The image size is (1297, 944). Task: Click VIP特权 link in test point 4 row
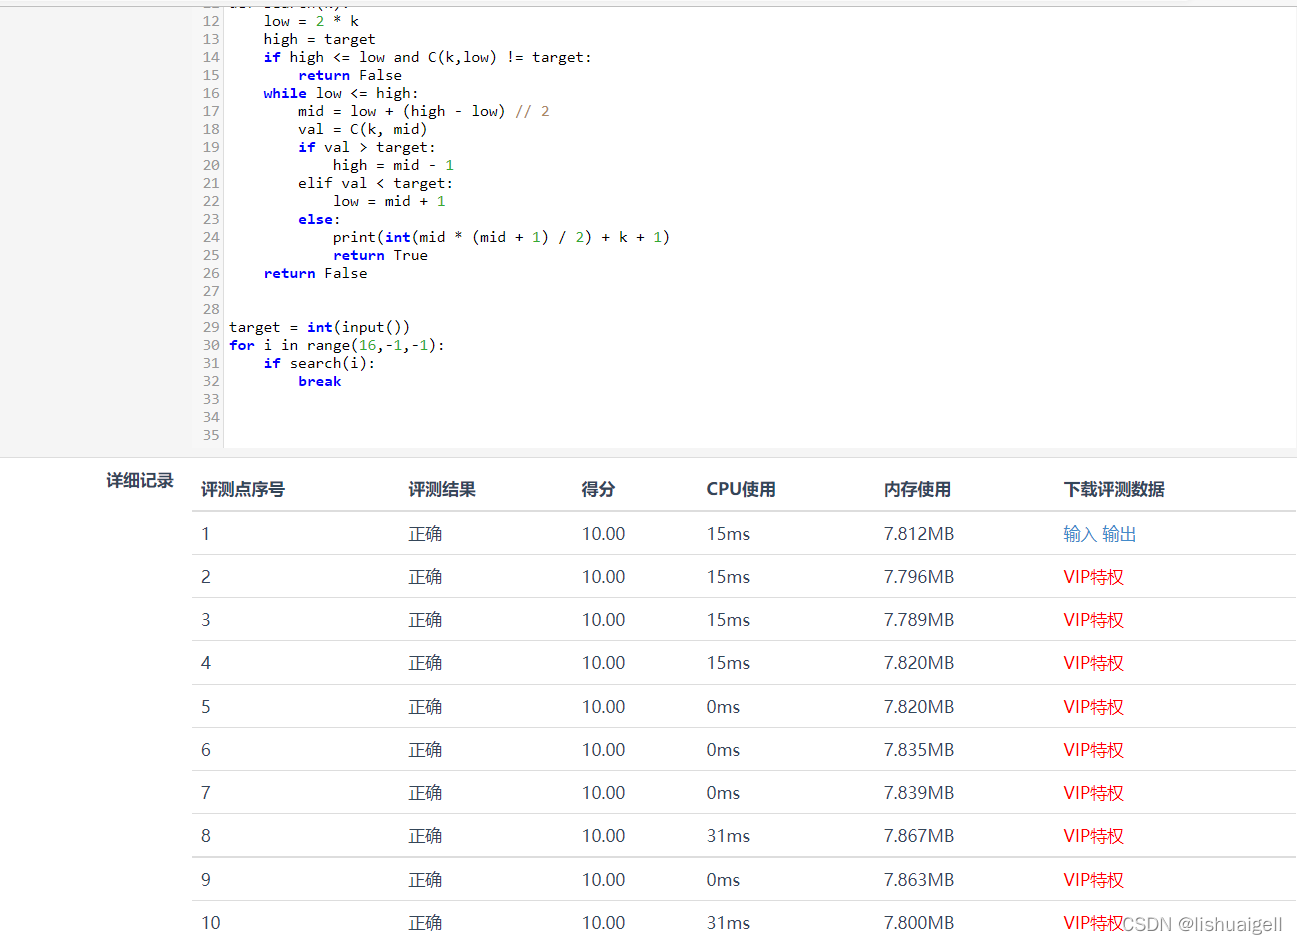click(1094, 663)
